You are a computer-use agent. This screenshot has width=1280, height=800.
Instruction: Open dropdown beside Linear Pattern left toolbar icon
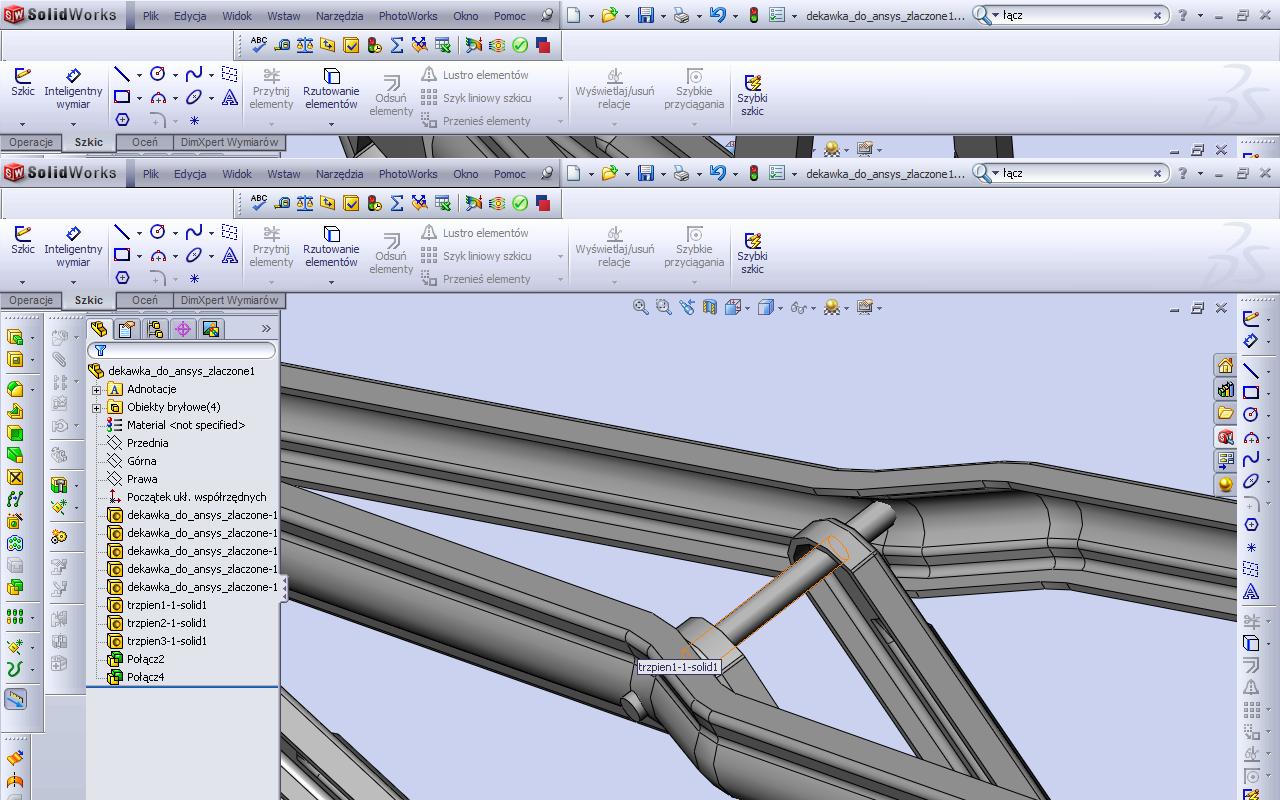pyautogui.click(x=33, y=618)
